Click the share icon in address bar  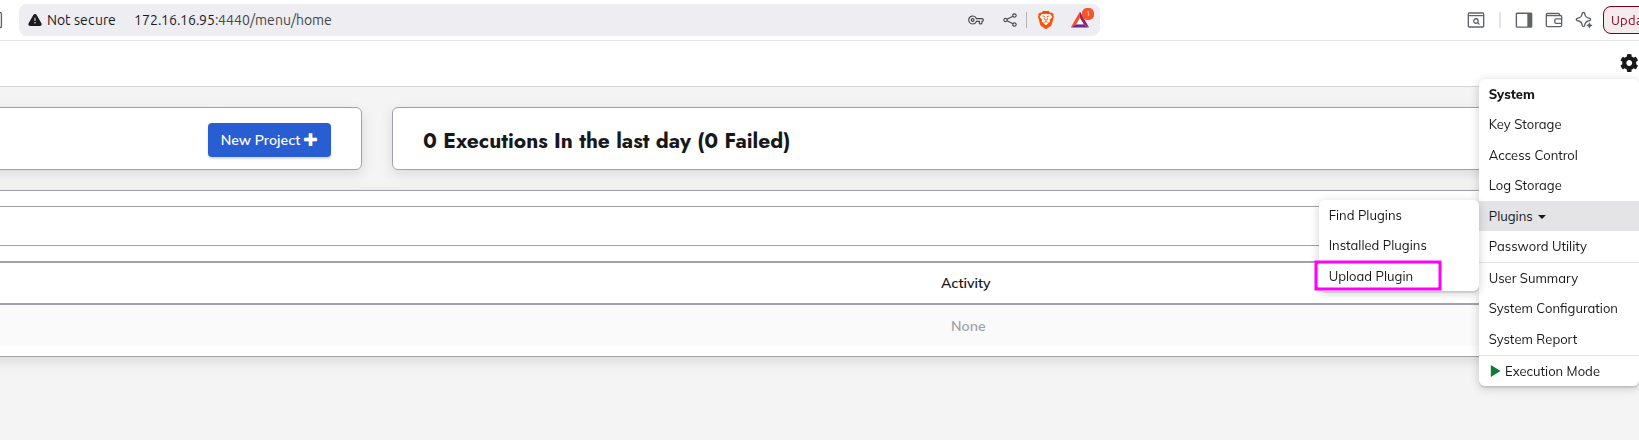point(1010,20)
